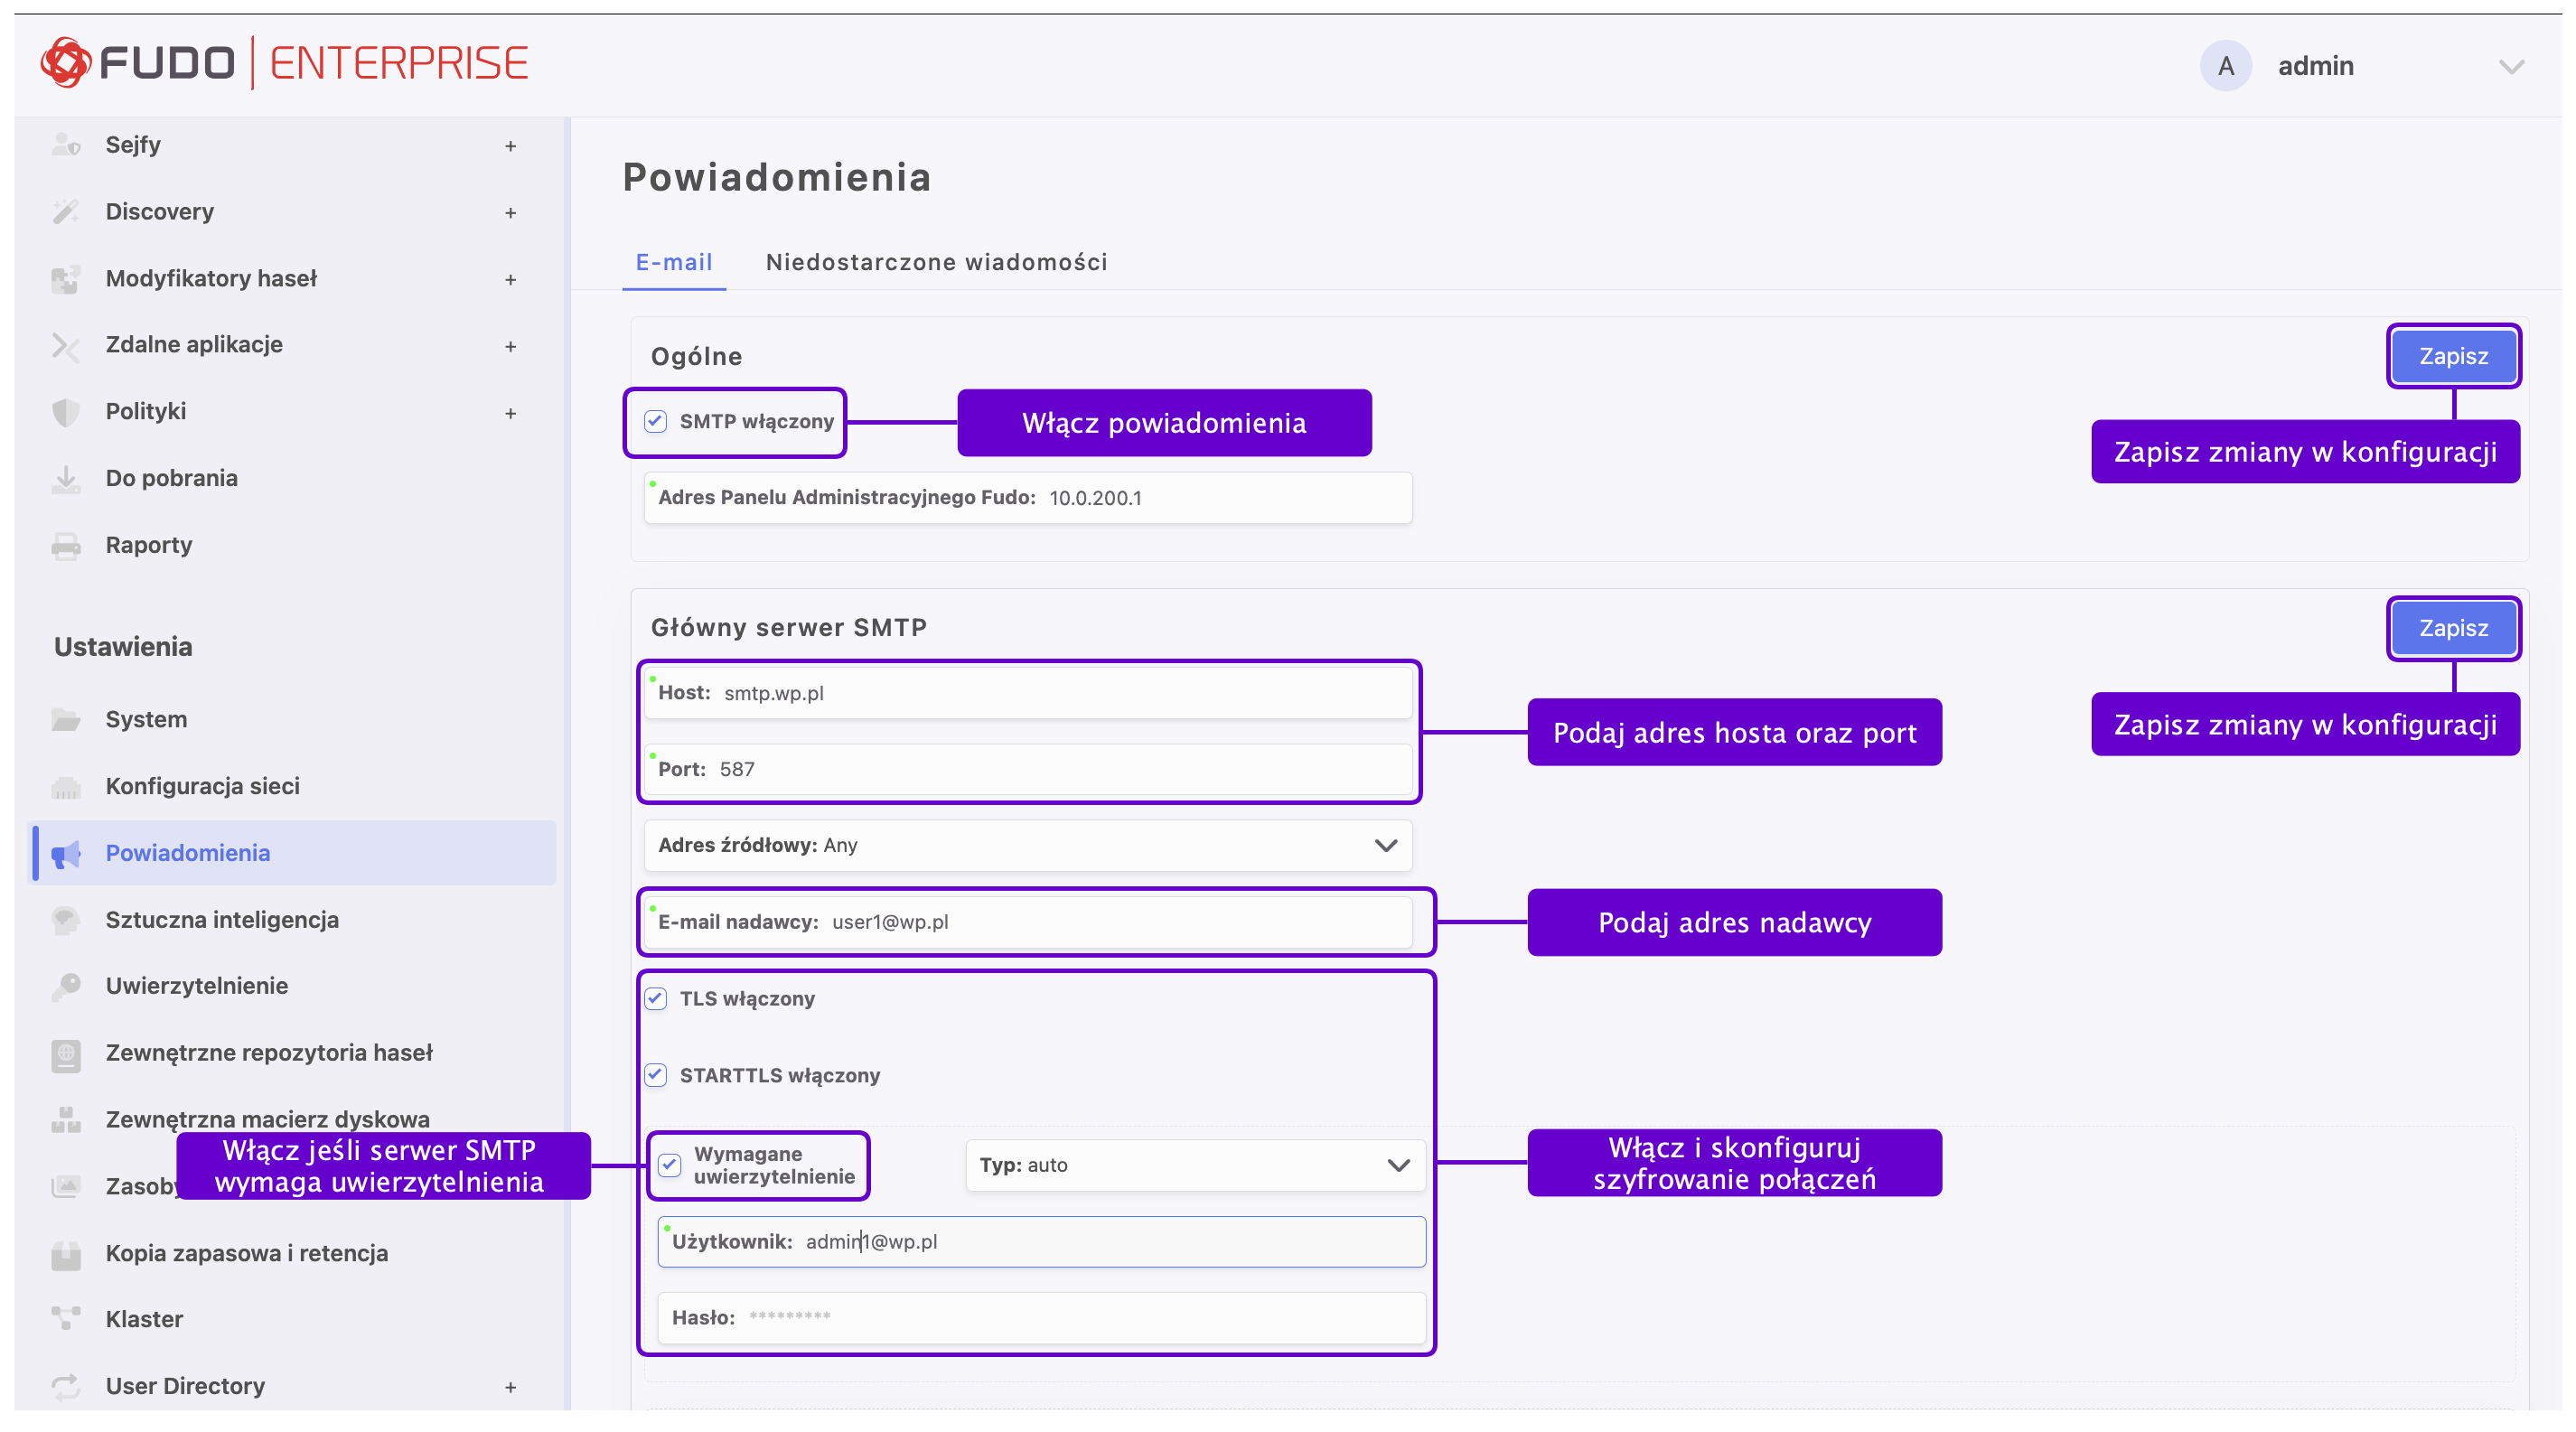Expand the Modyfikatory haseł plus sign
The image size is (2576, 1432).
point(510,279)
